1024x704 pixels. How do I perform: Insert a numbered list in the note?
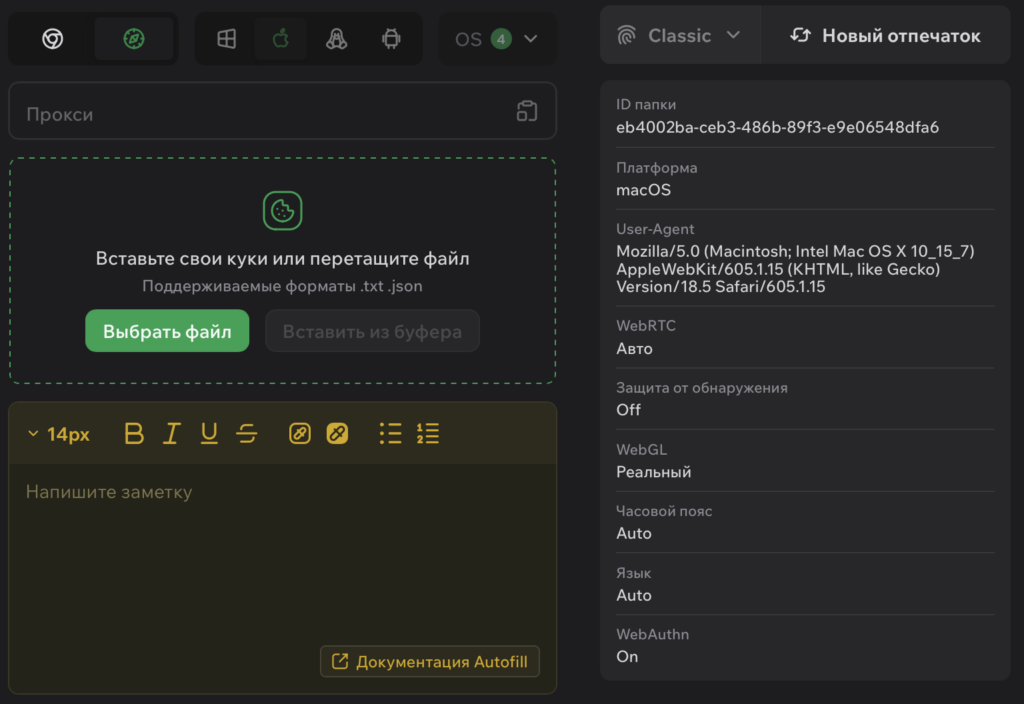pos(428,433)
